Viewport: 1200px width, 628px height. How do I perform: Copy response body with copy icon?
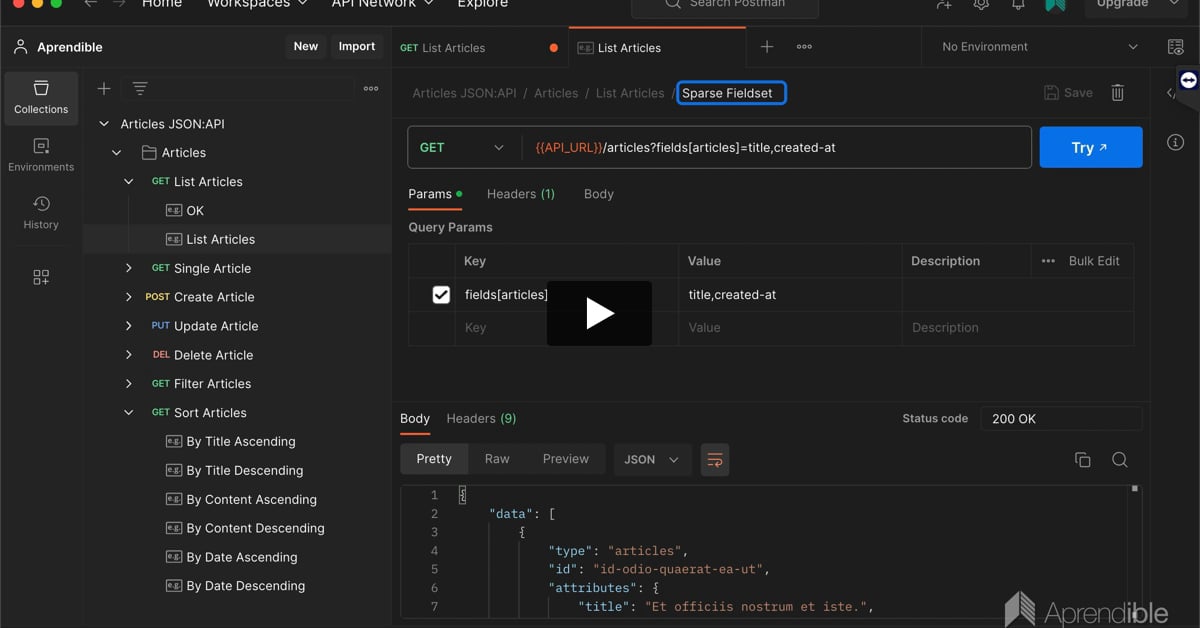1082,459
